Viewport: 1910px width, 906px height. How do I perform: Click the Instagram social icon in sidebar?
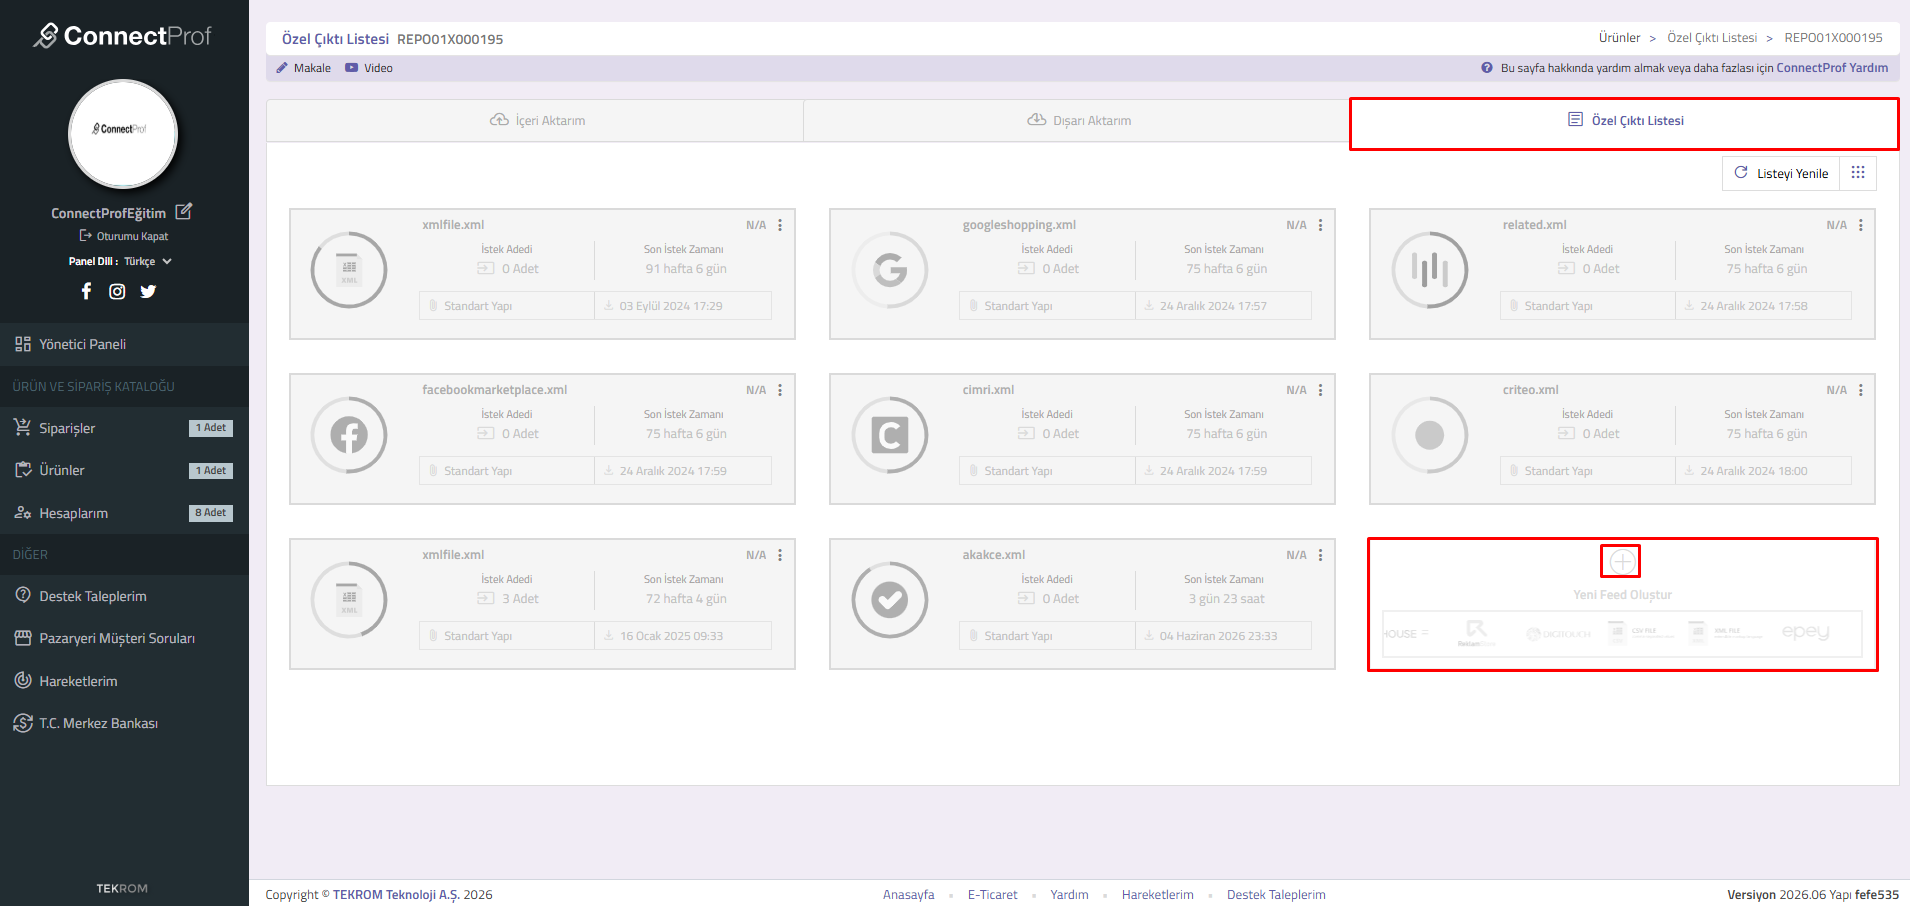tap(117, 291)
